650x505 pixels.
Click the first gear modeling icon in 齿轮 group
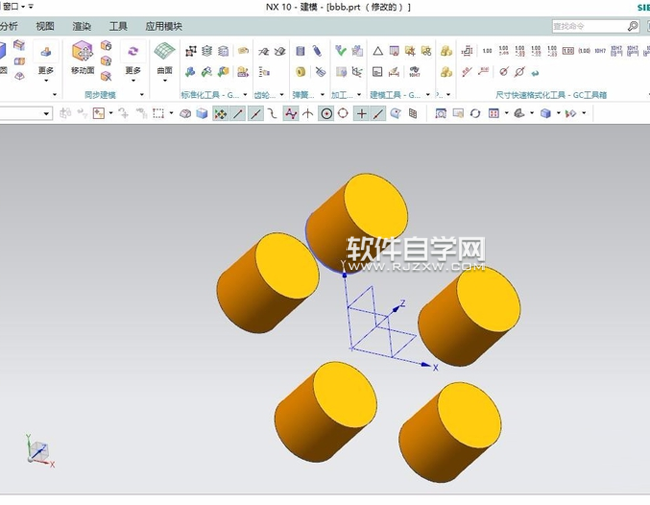click(264, 51)
